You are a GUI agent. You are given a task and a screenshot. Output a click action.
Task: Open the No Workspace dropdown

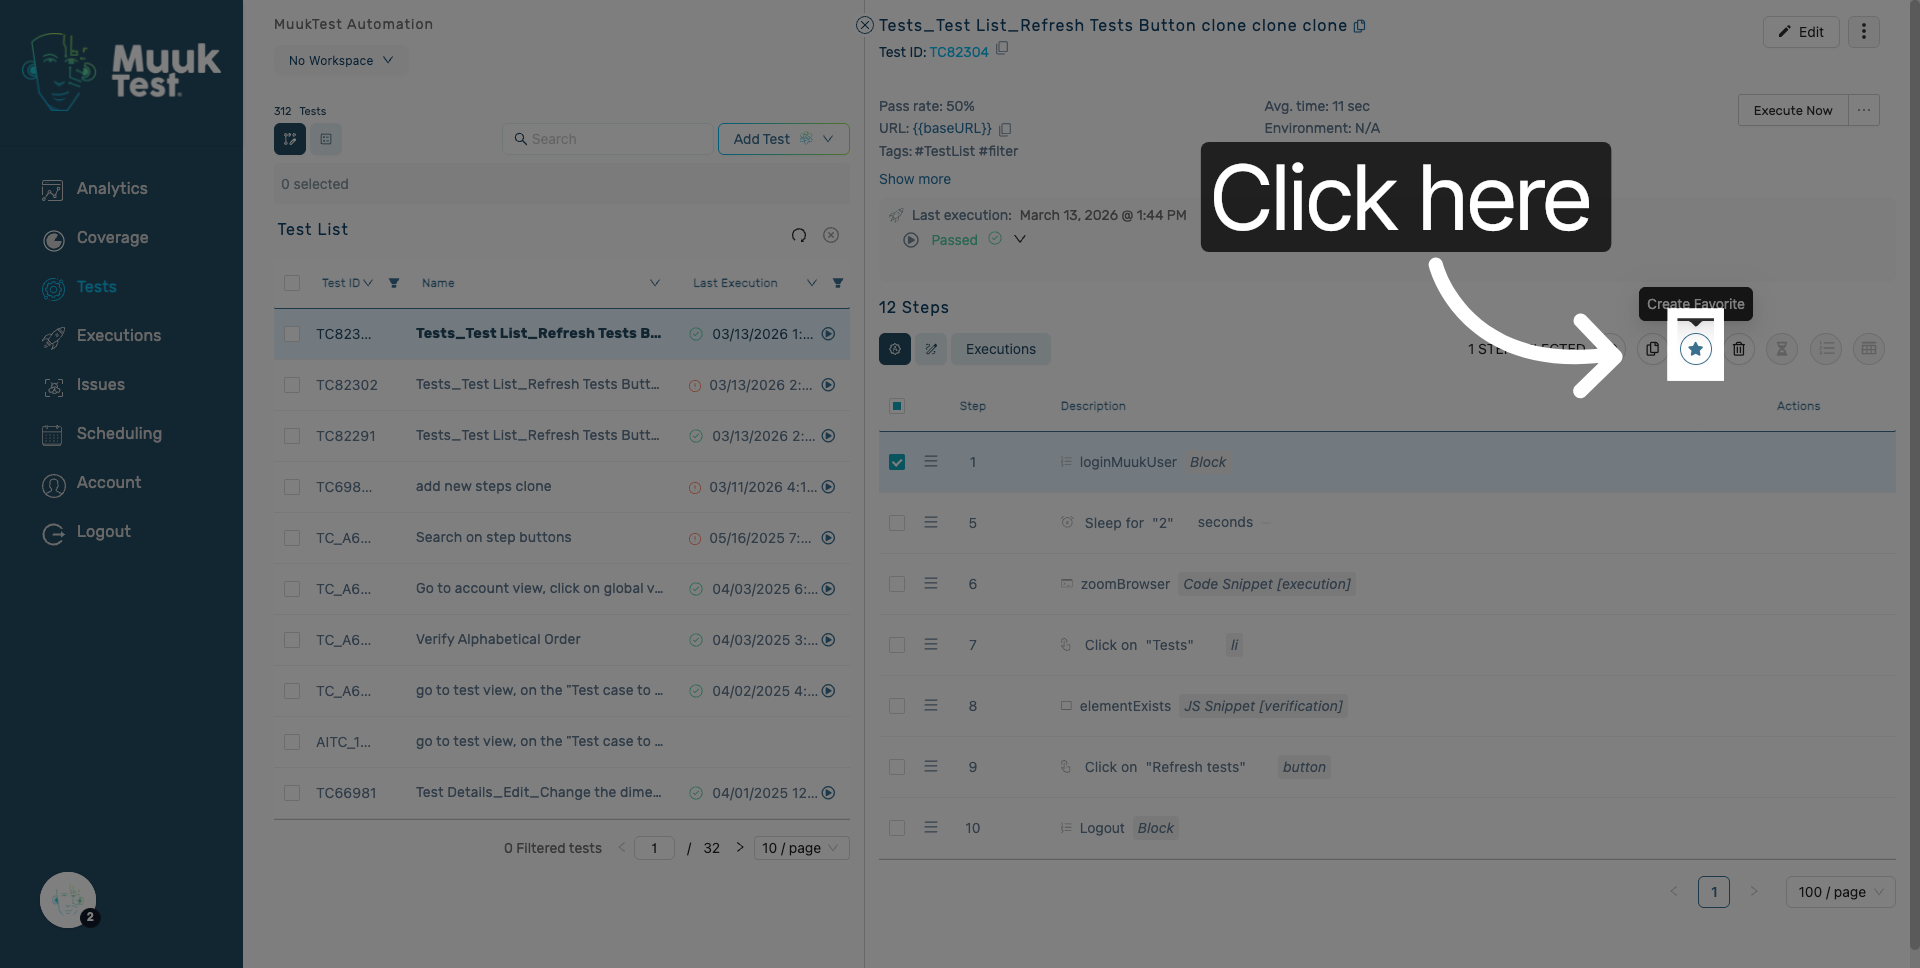click(x=341, y=61)
